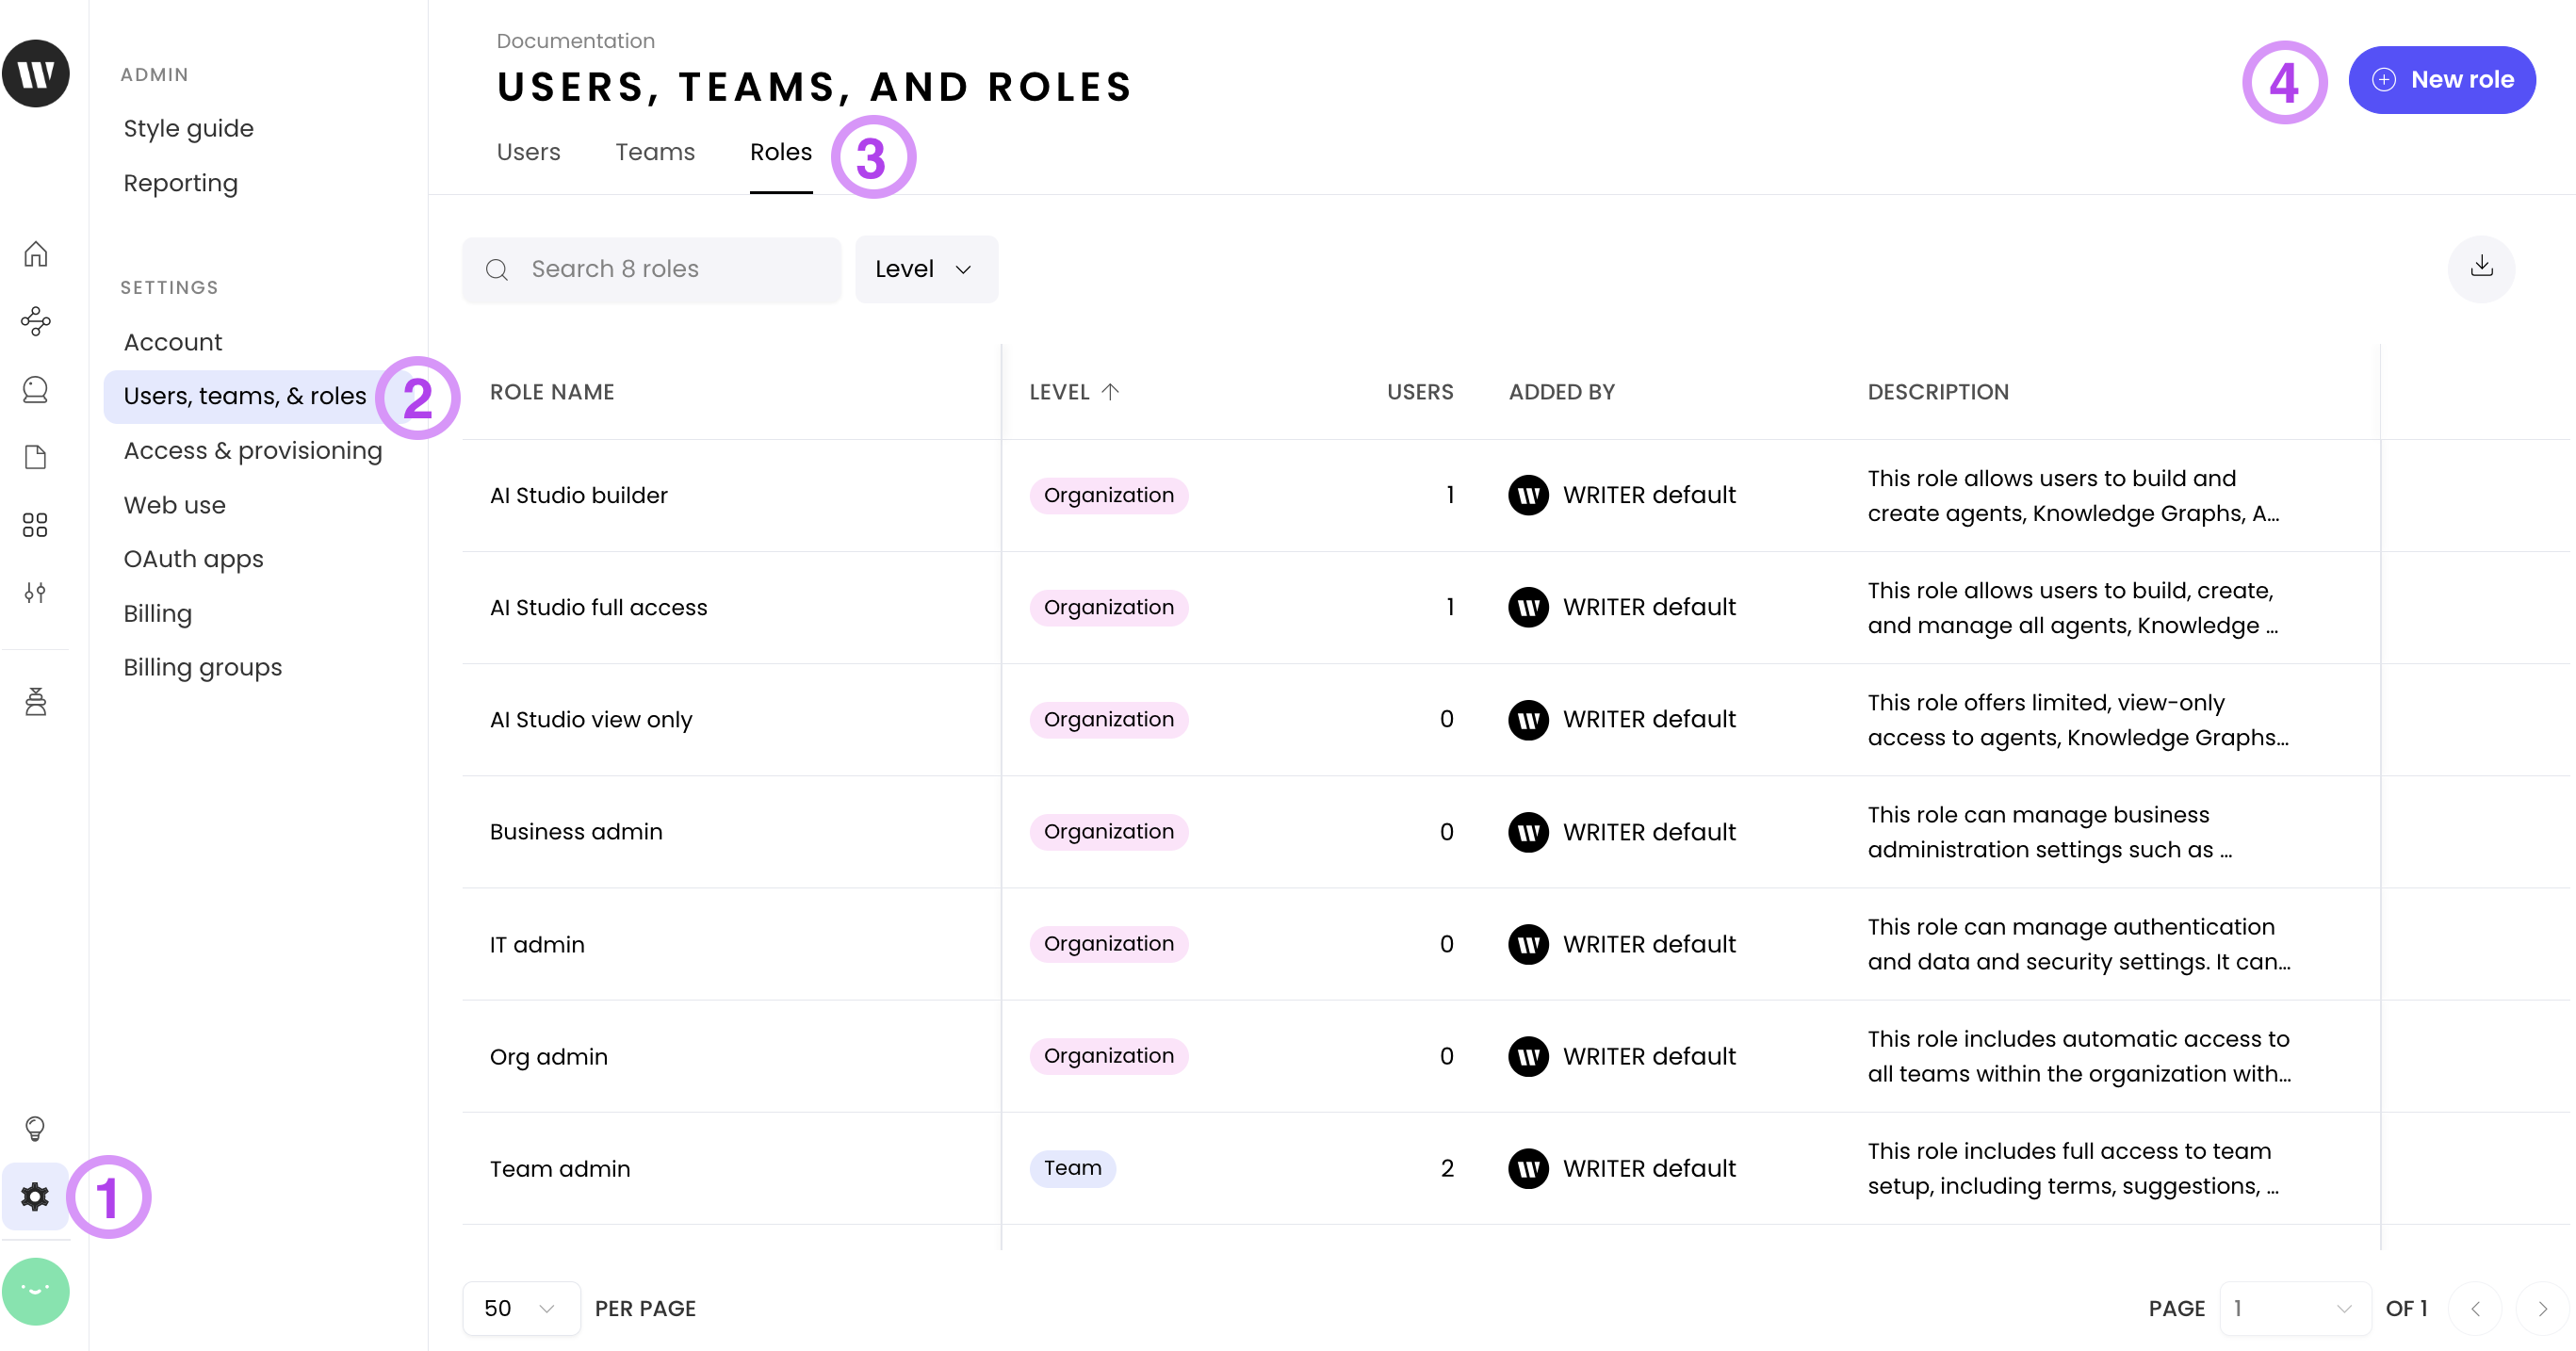The image size is (2576, 1351).
Task: Click the Search 8 roles field
Action: click(x=652, y=269)
